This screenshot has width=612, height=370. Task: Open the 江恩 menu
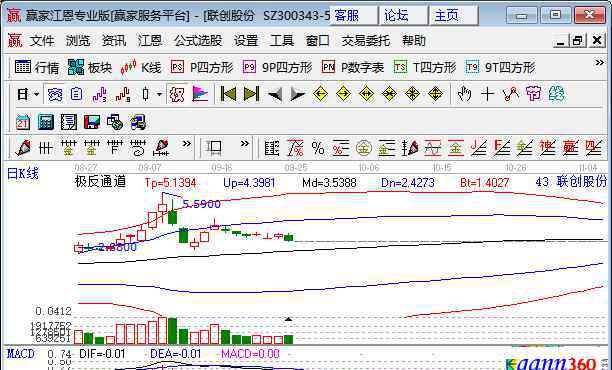tap(150, 41)
